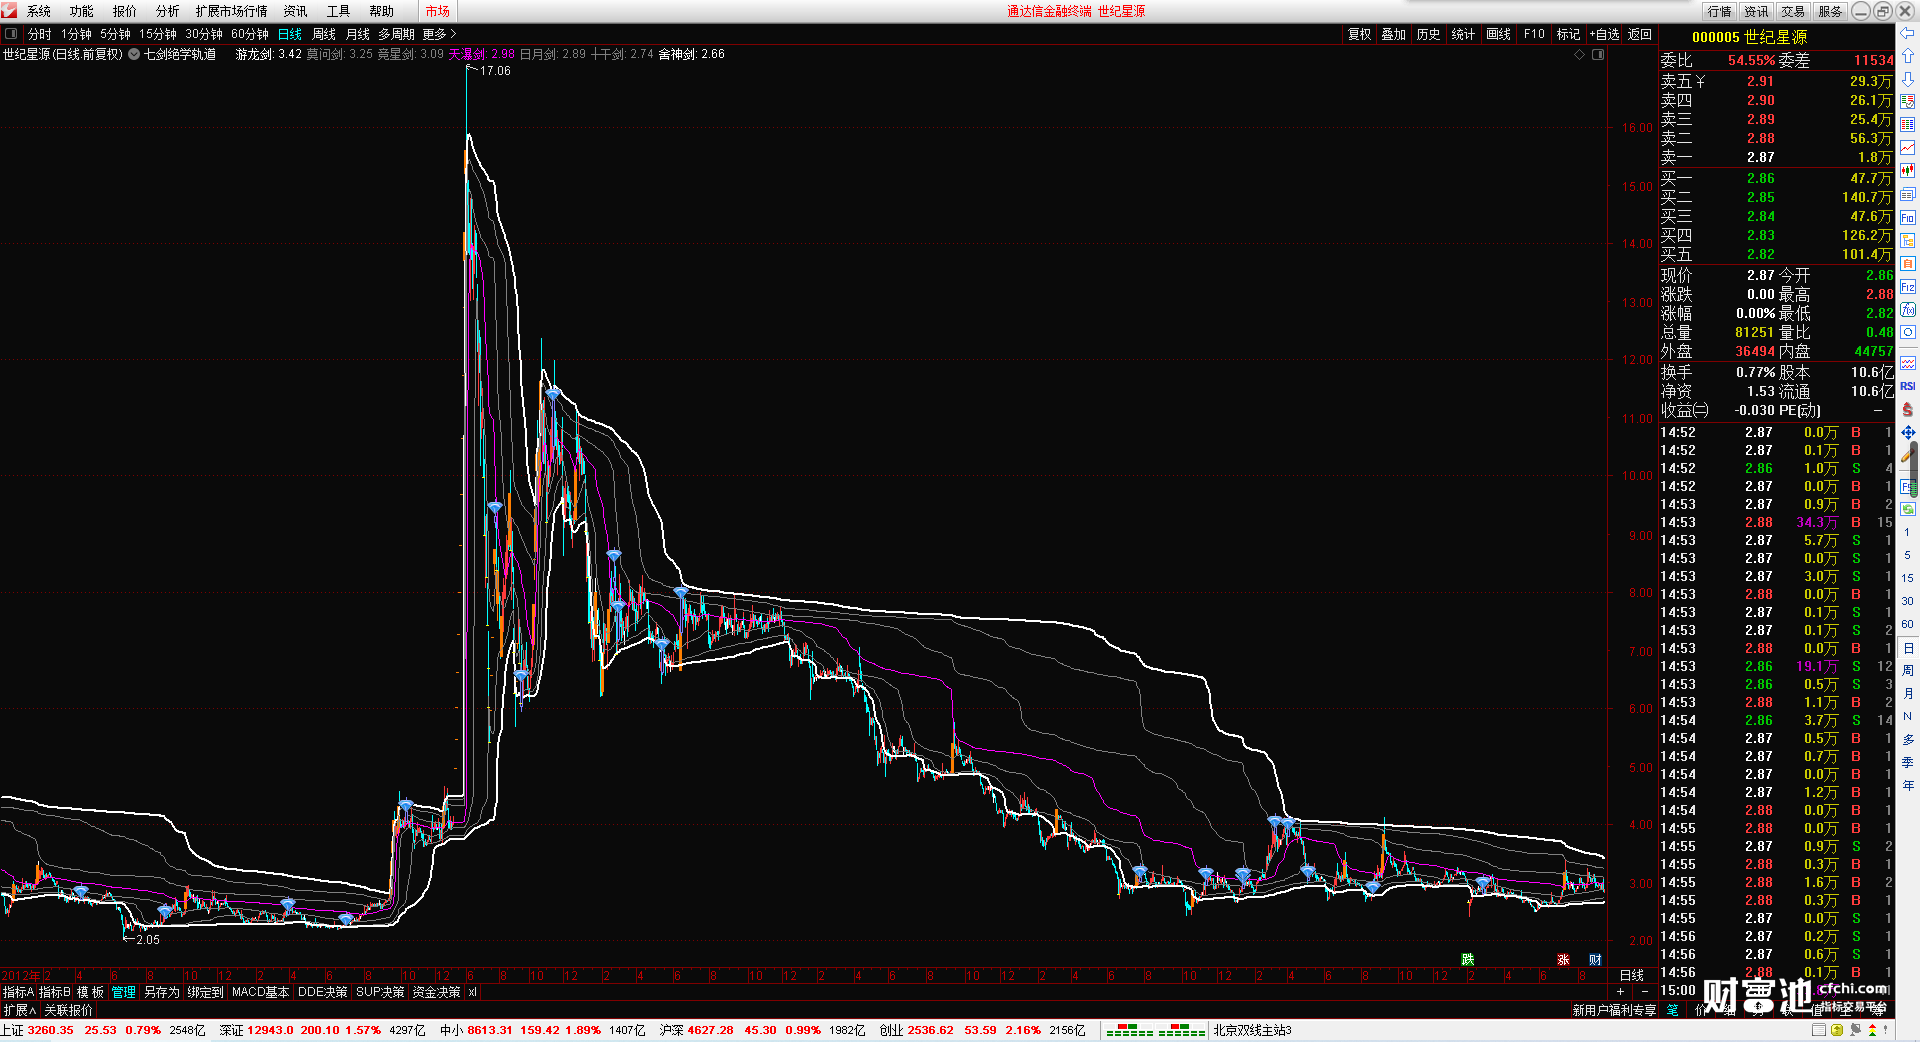Click the blue move-arrows icon in sidebar

coord(1907,432)
